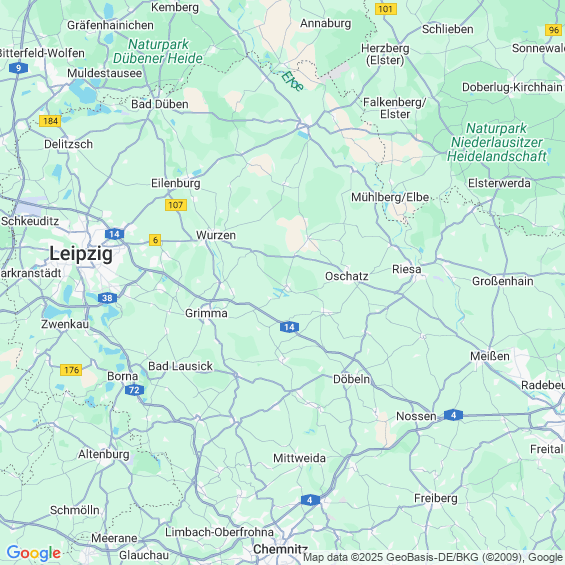The height and width of the screenshot is (565, 565).
Task: Click the 184 road shield near Delitzsch
Action: (x=50, y=121)
